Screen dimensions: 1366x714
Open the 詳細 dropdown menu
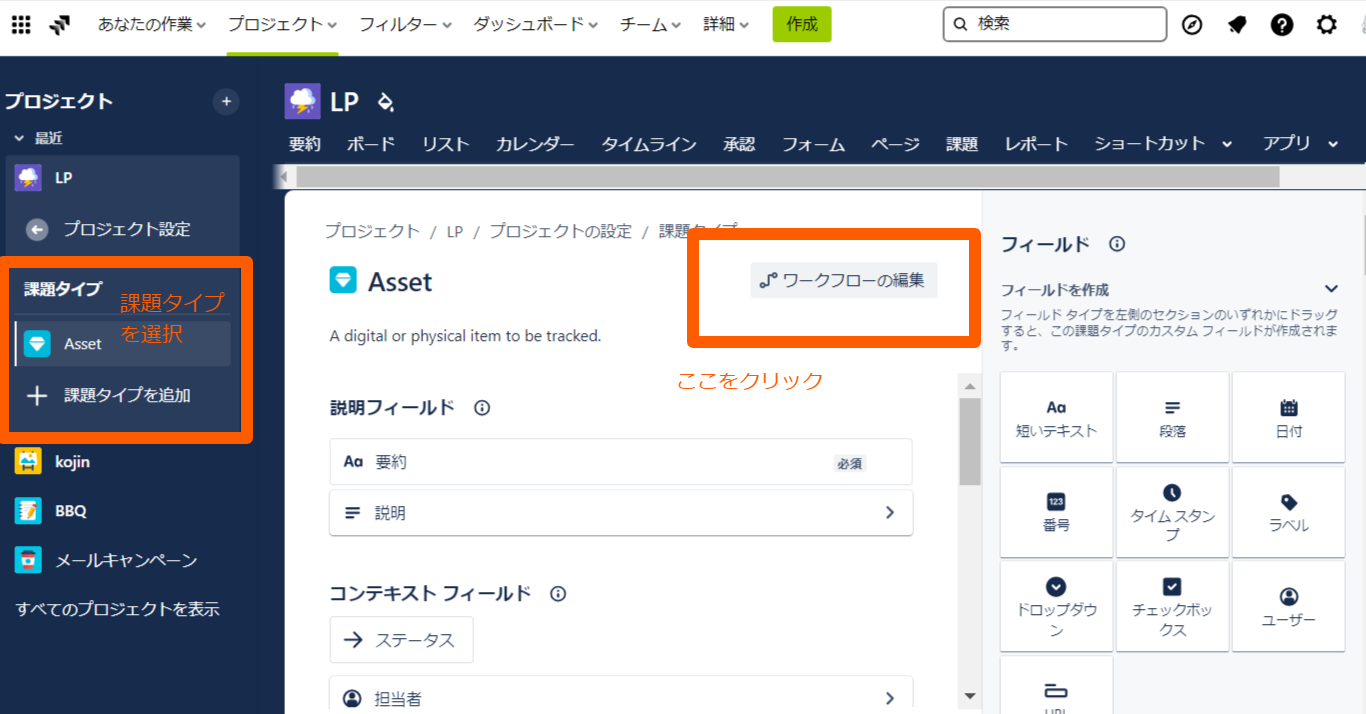click(x=726, y=25)
